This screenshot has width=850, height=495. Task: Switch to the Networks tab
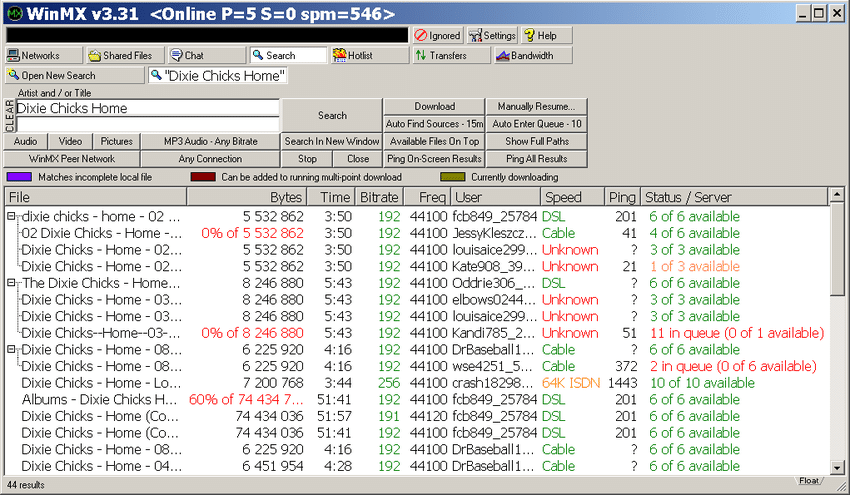click(x=44, y=55)
